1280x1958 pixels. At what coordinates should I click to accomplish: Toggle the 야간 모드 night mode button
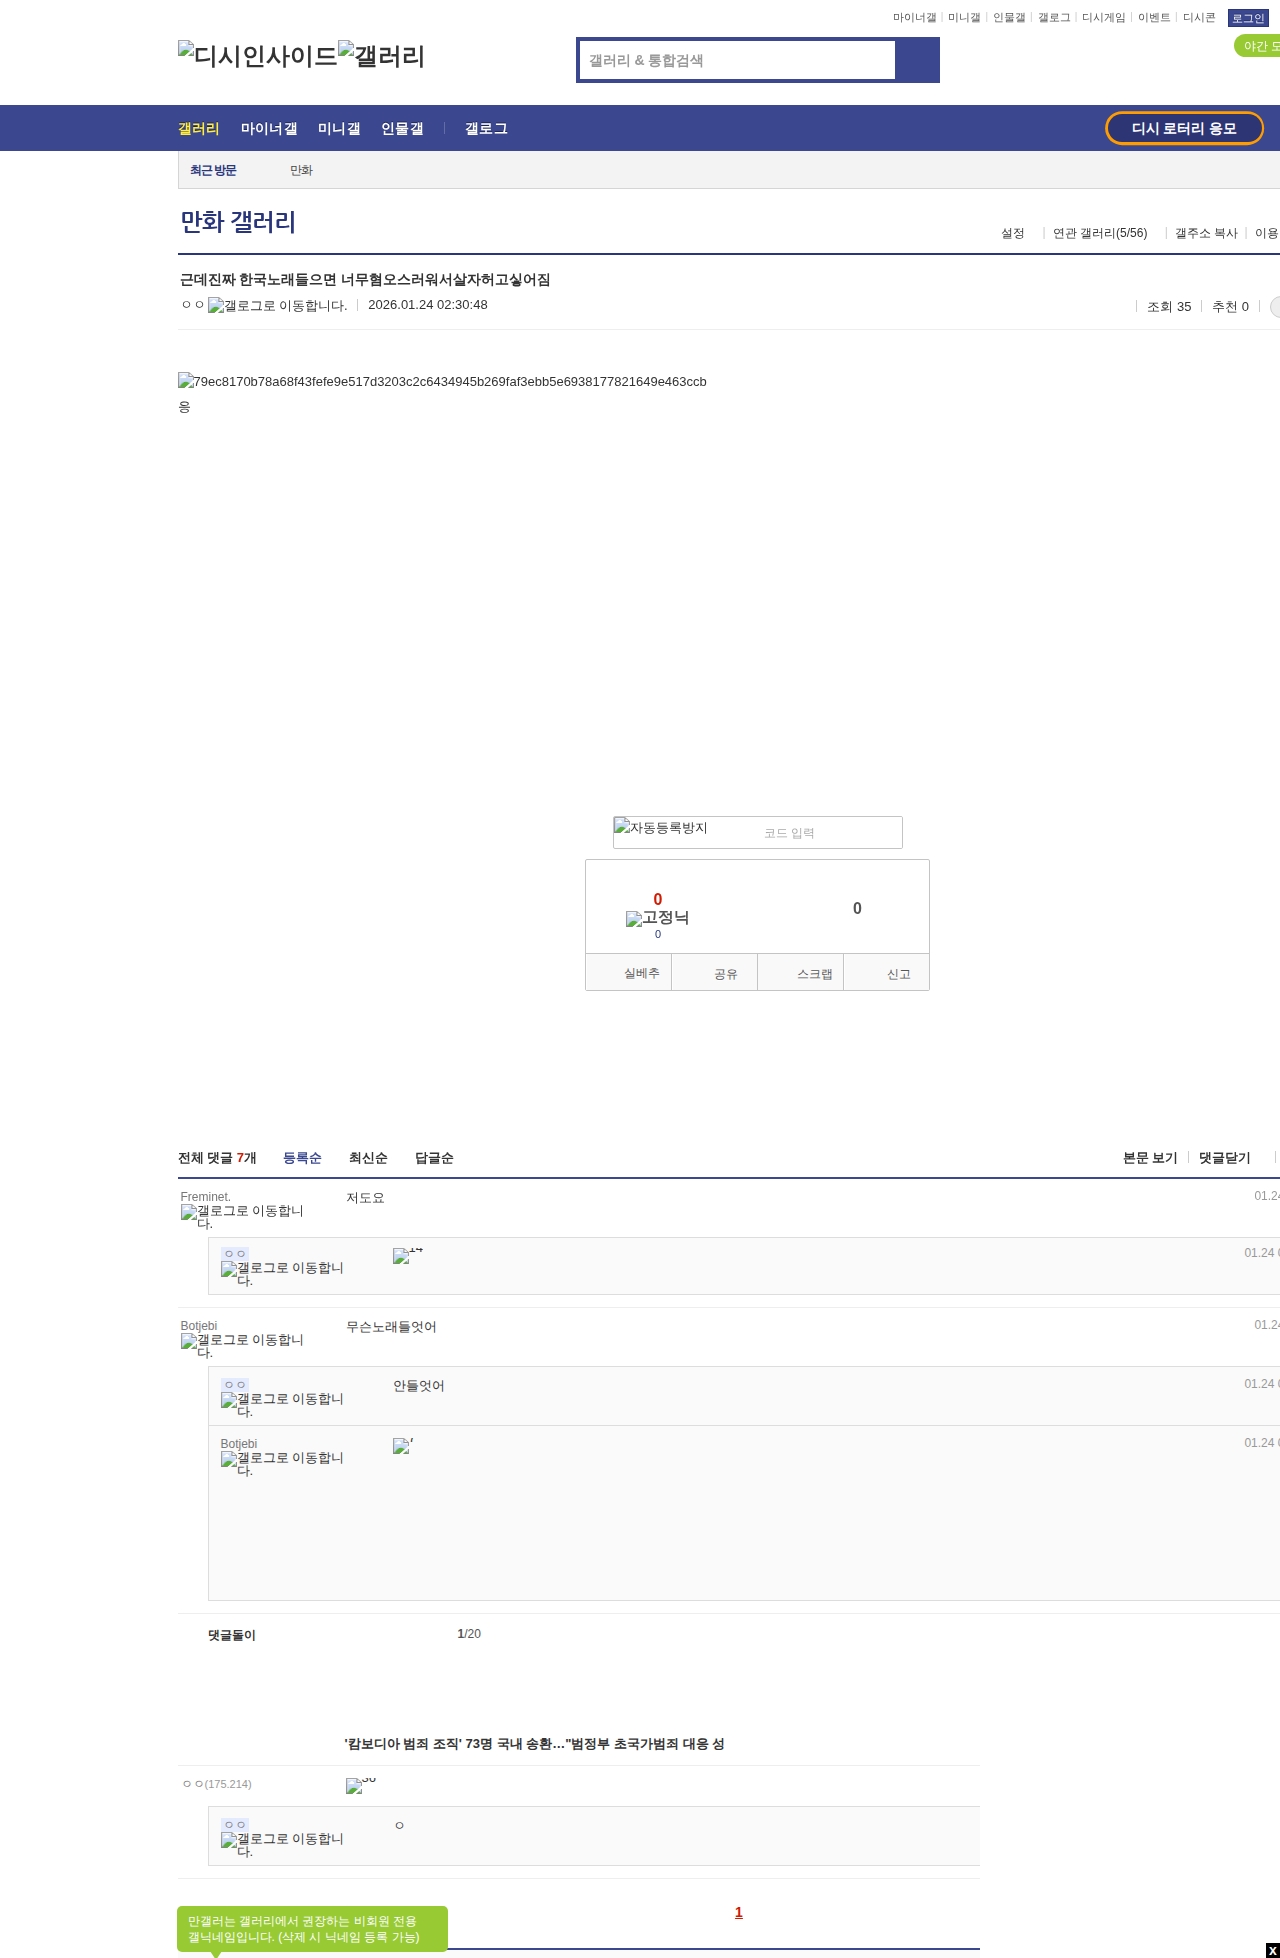(x=1258, y=46)
